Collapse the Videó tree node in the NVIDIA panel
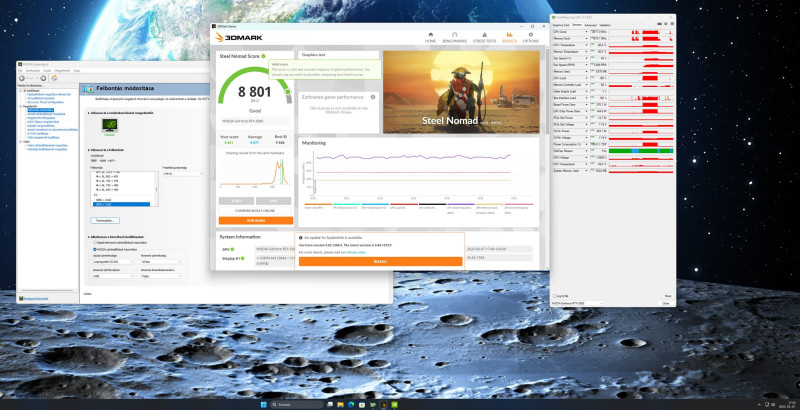 pos(20,142)
